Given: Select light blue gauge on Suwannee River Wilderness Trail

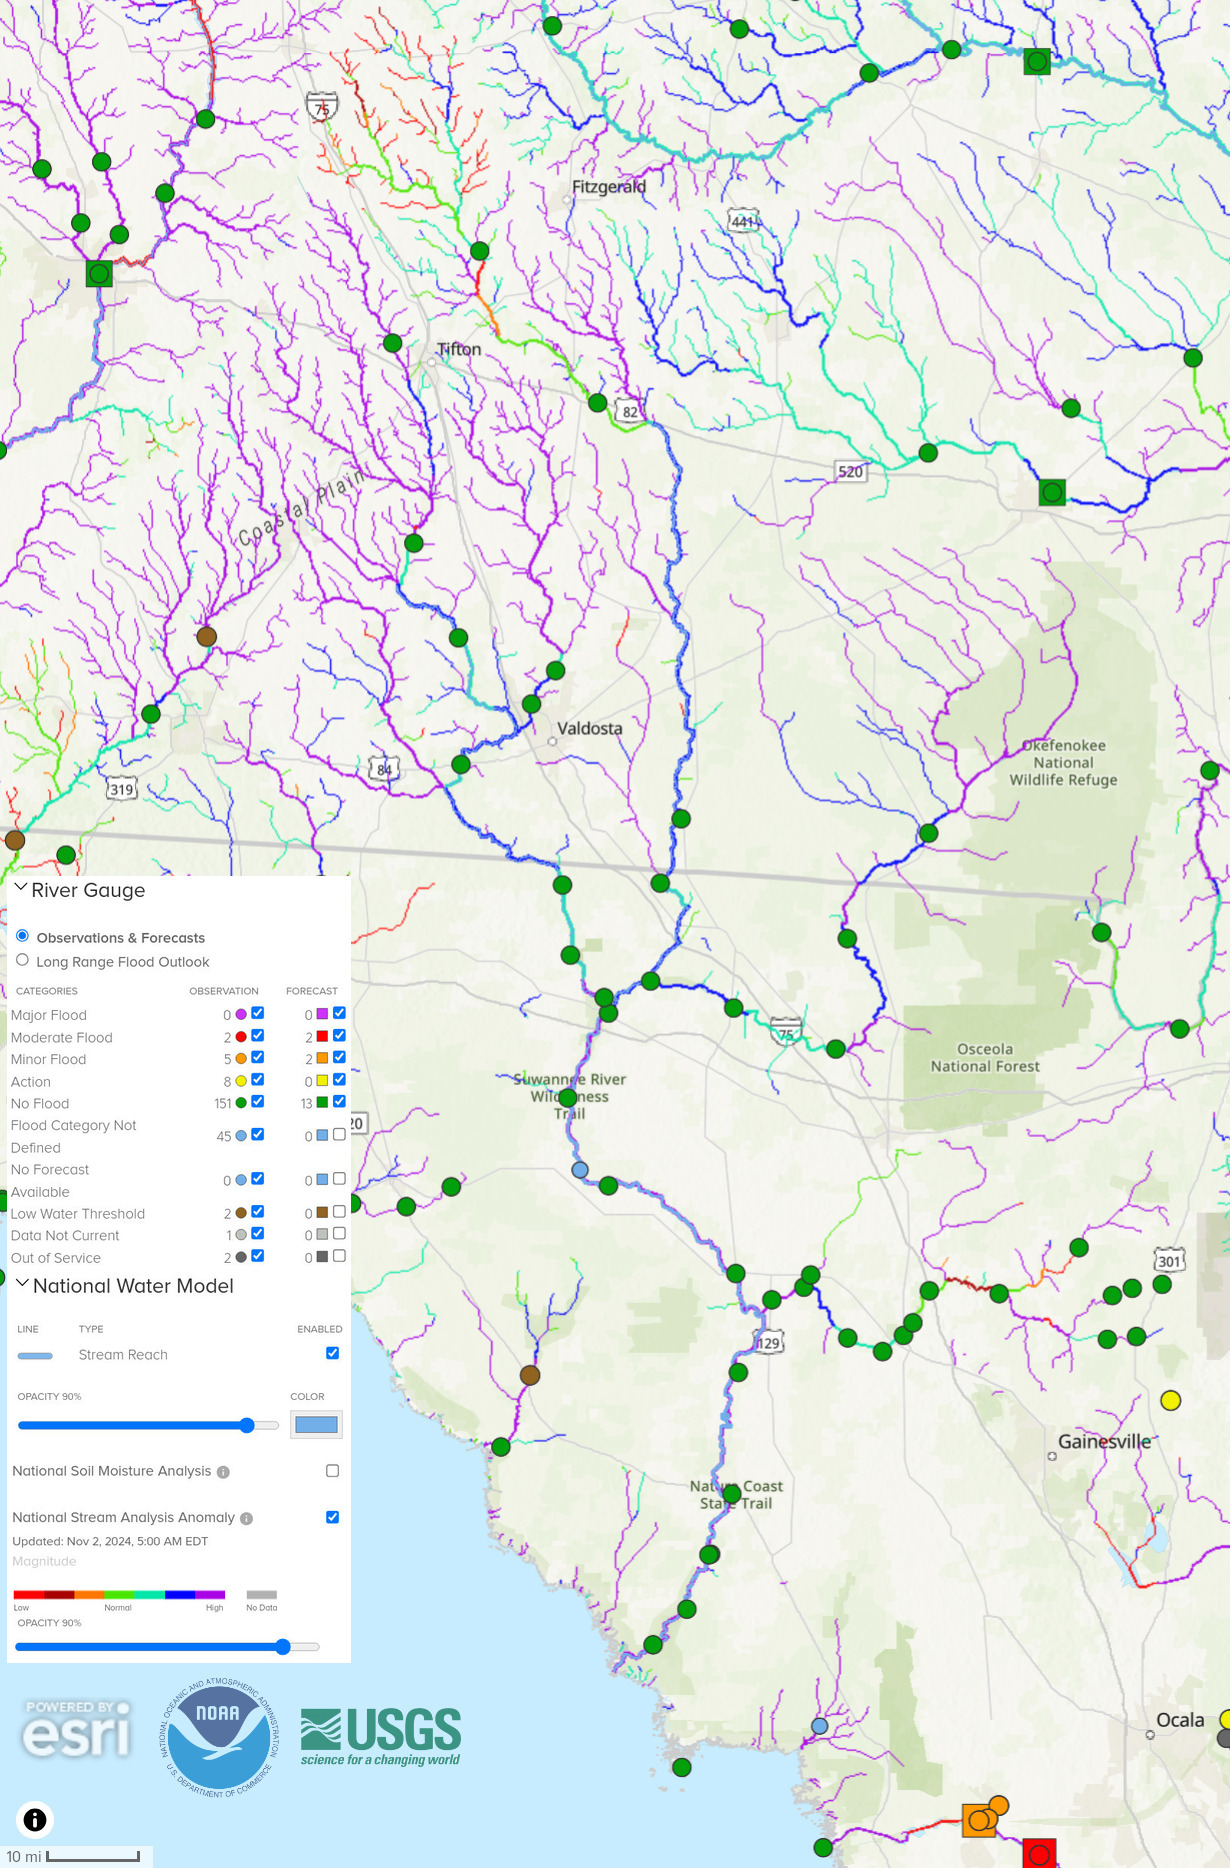Looking at the screenshot, I should (x=580, y=1169).
